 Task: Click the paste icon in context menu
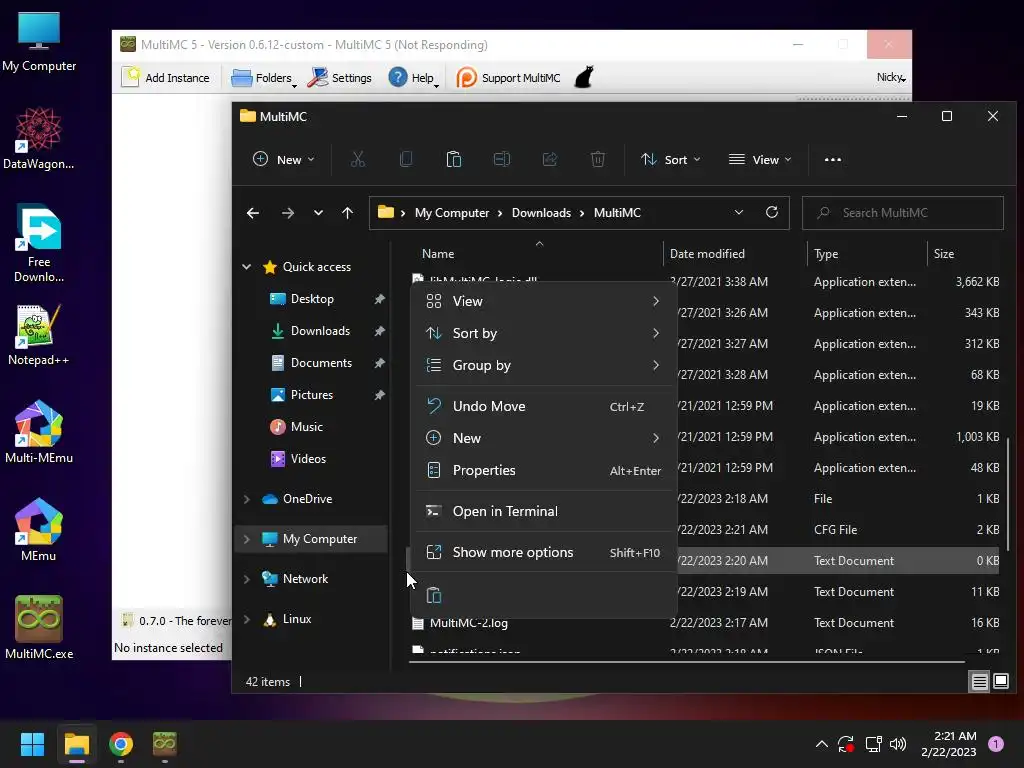pyautogui.click(x=434, y=595)
